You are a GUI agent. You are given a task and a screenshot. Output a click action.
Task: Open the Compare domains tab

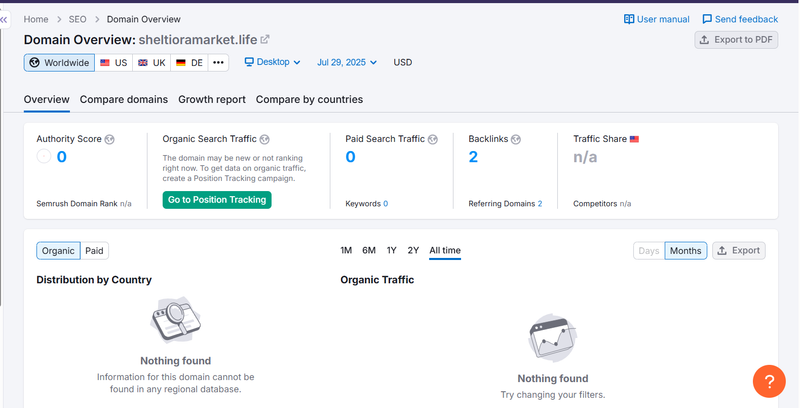tap(124, 99)
